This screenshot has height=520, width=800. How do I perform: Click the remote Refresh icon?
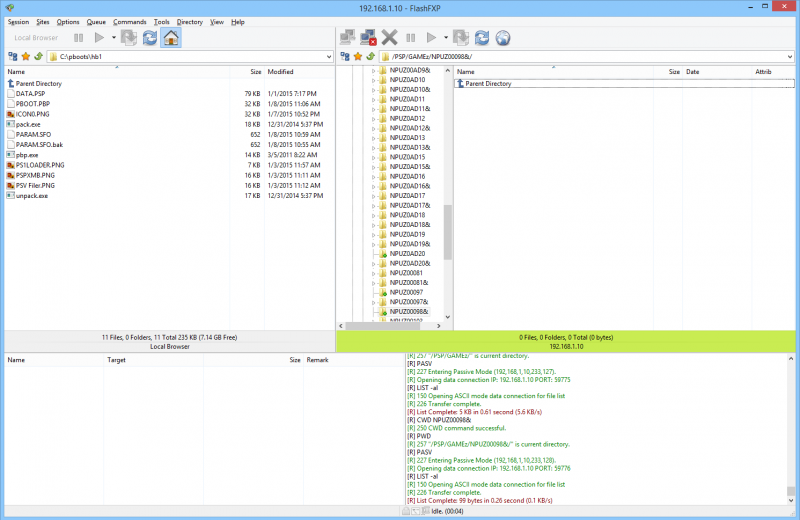tap(481, 38)
